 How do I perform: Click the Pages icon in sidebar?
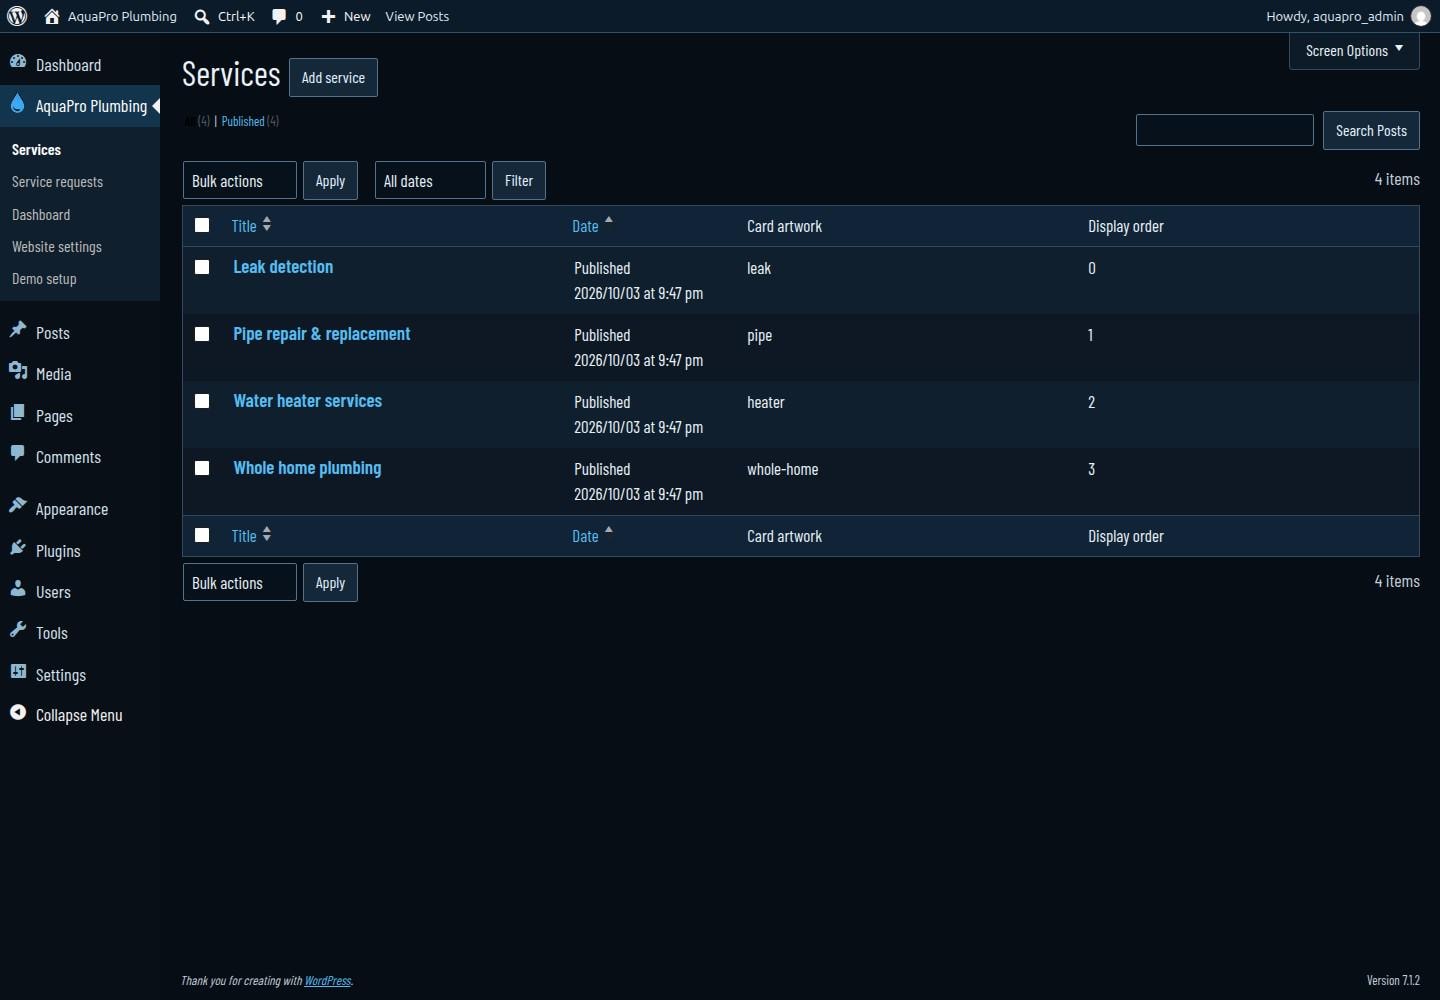tap(18, 413)
